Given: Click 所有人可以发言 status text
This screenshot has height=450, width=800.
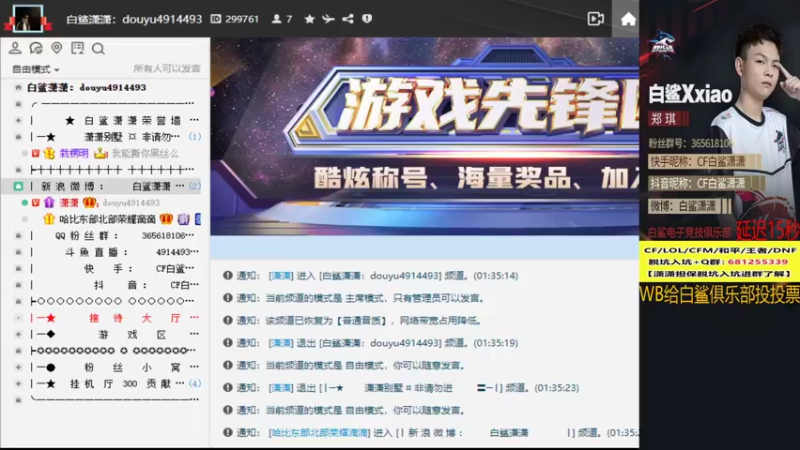Looking at the screenshot, I should click(167, 69).
